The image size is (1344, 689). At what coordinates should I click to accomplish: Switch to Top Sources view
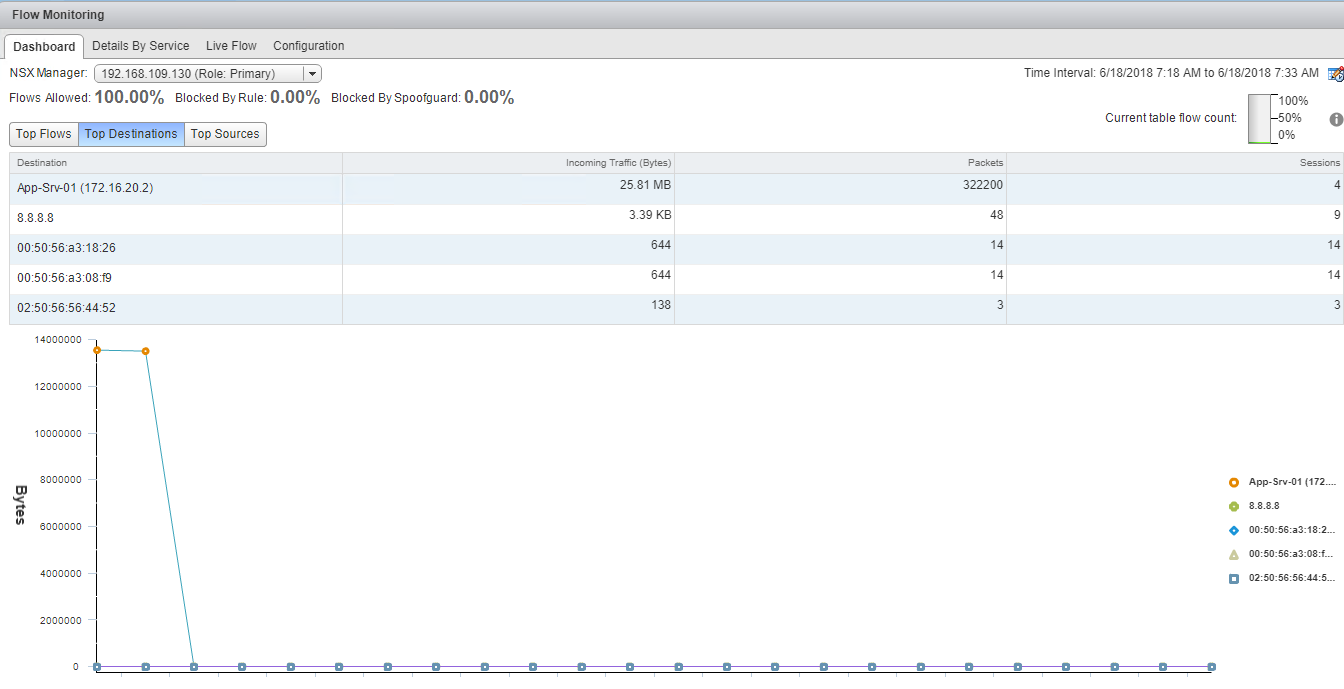click(225, 134)
